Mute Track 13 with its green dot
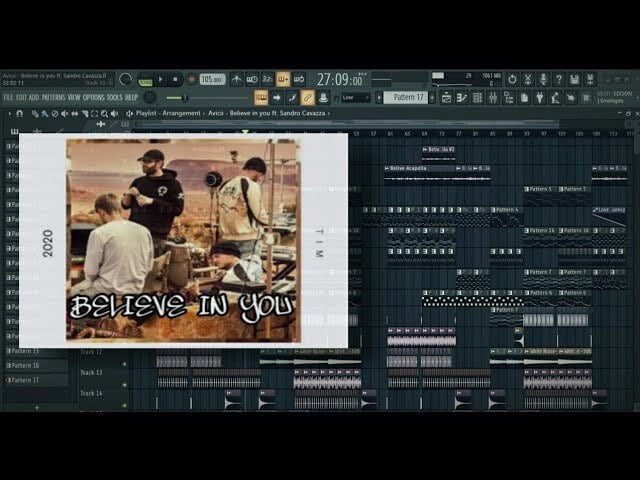The height and width of the screenshot is (480, 640). [x=124, y=384]
